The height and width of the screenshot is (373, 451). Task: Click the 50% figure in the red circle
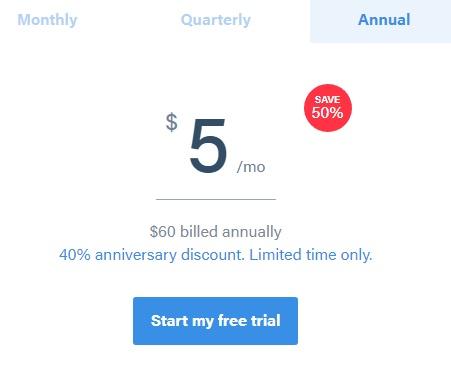point(327,112)
